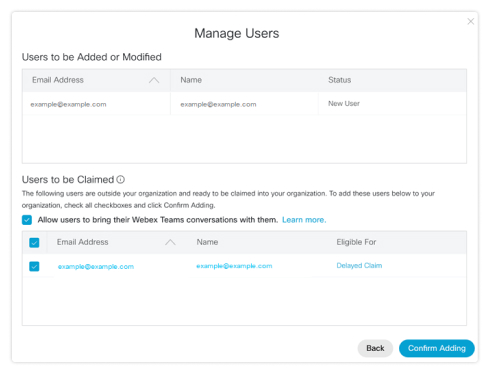Click Confirm Adding button
Viewport: 490px width, 375px height.
[x=437, y=348]
